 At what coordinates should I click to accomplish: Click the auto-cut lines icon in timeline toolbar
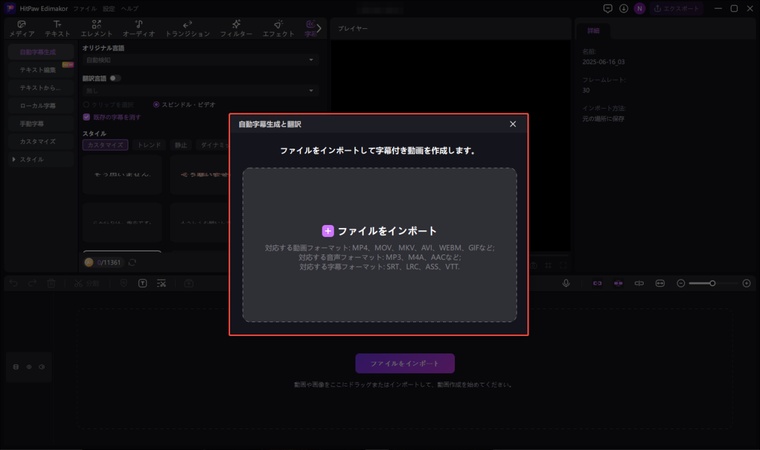(x=161, y=283)
